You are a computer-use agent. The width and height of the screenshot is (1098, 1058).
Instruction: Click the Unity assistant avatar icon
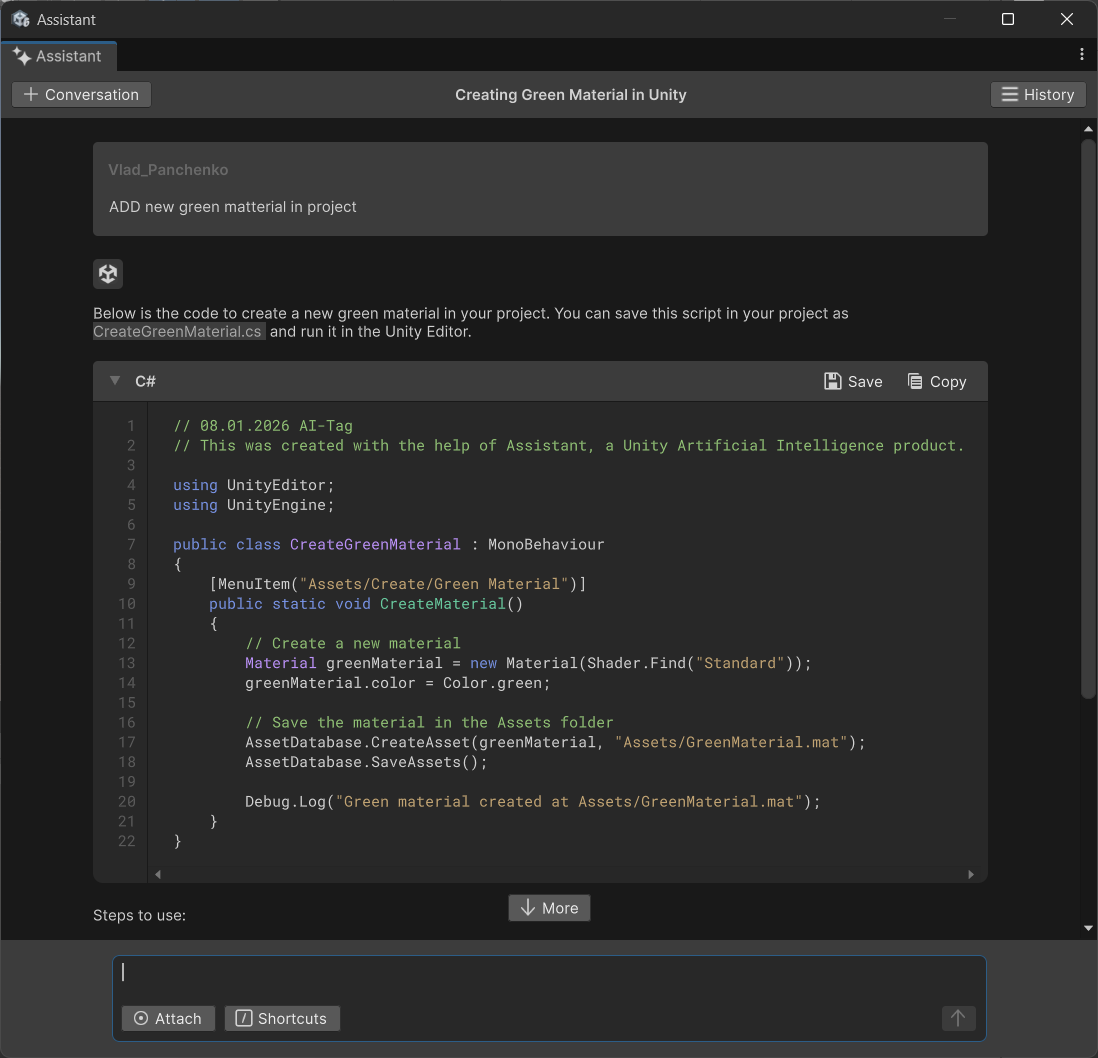(x=108, y=274)
